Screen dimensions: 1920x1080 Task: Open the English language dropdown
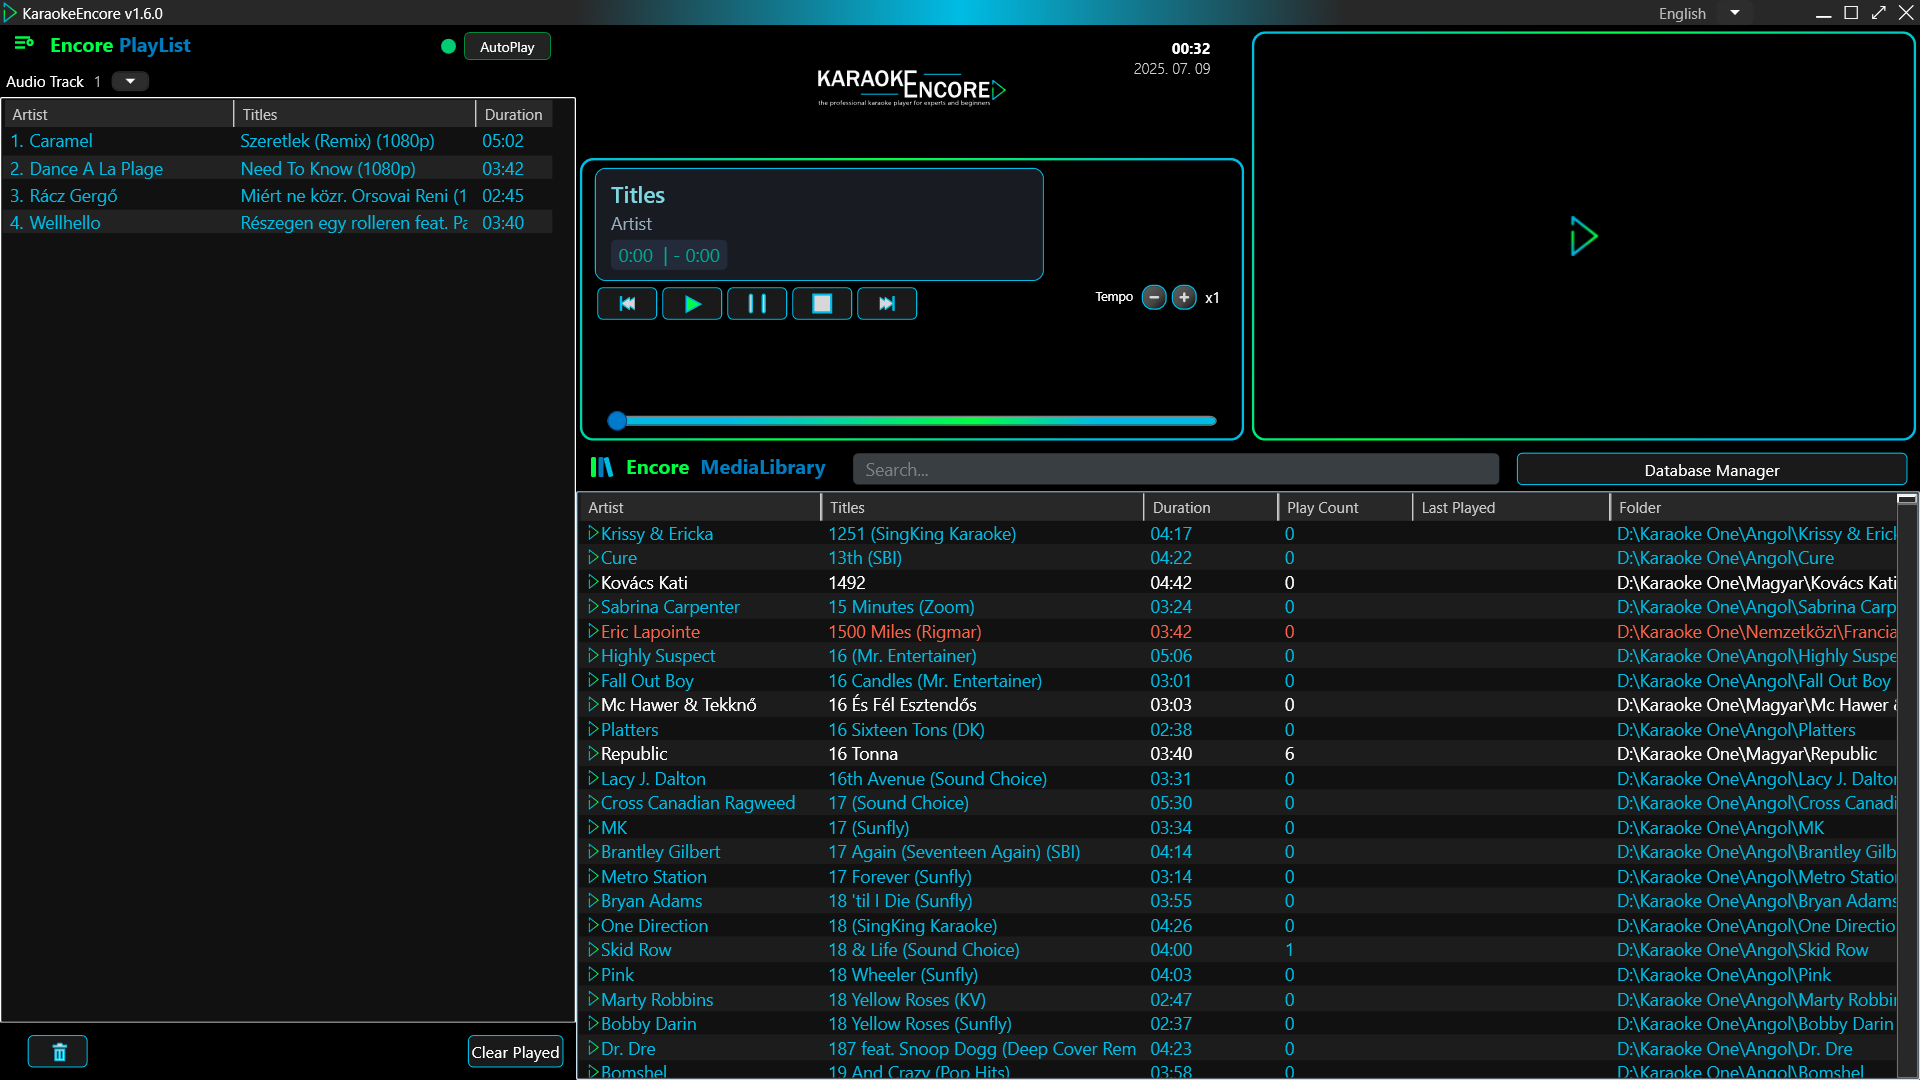pyautogui.click(x=1735, y=13)
